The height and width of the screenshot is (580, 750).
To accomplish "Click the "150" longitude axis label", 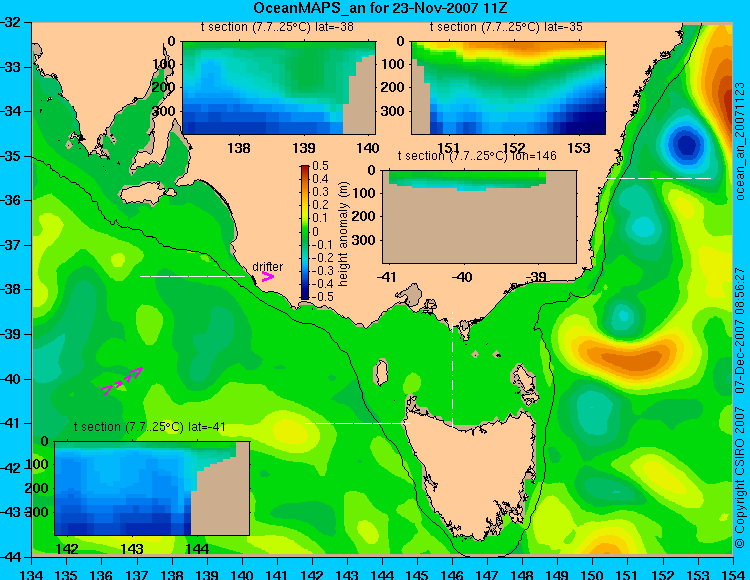I will (x=592, y=574).
